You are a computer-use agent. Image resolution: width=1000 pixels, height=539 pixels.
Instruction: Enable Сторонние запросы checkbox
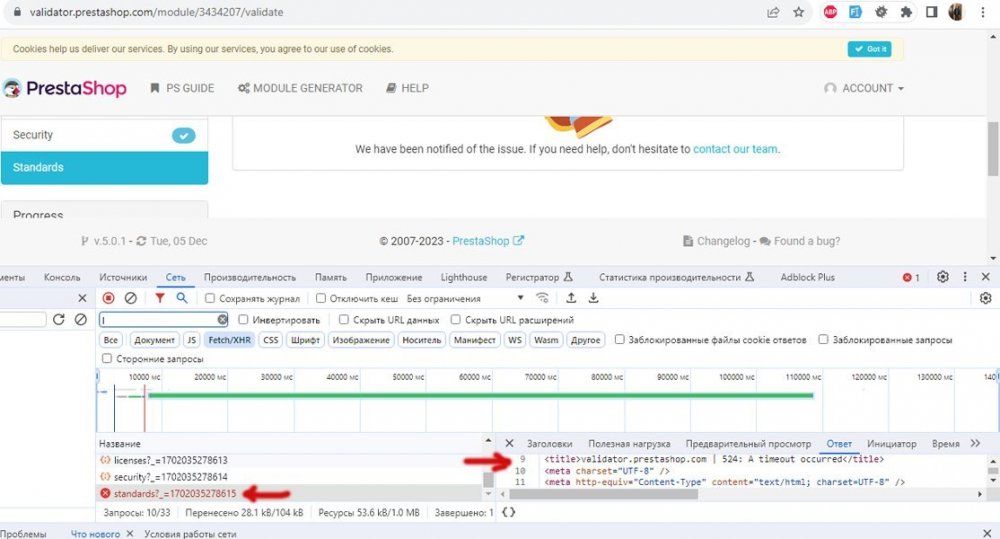[107, 358]
